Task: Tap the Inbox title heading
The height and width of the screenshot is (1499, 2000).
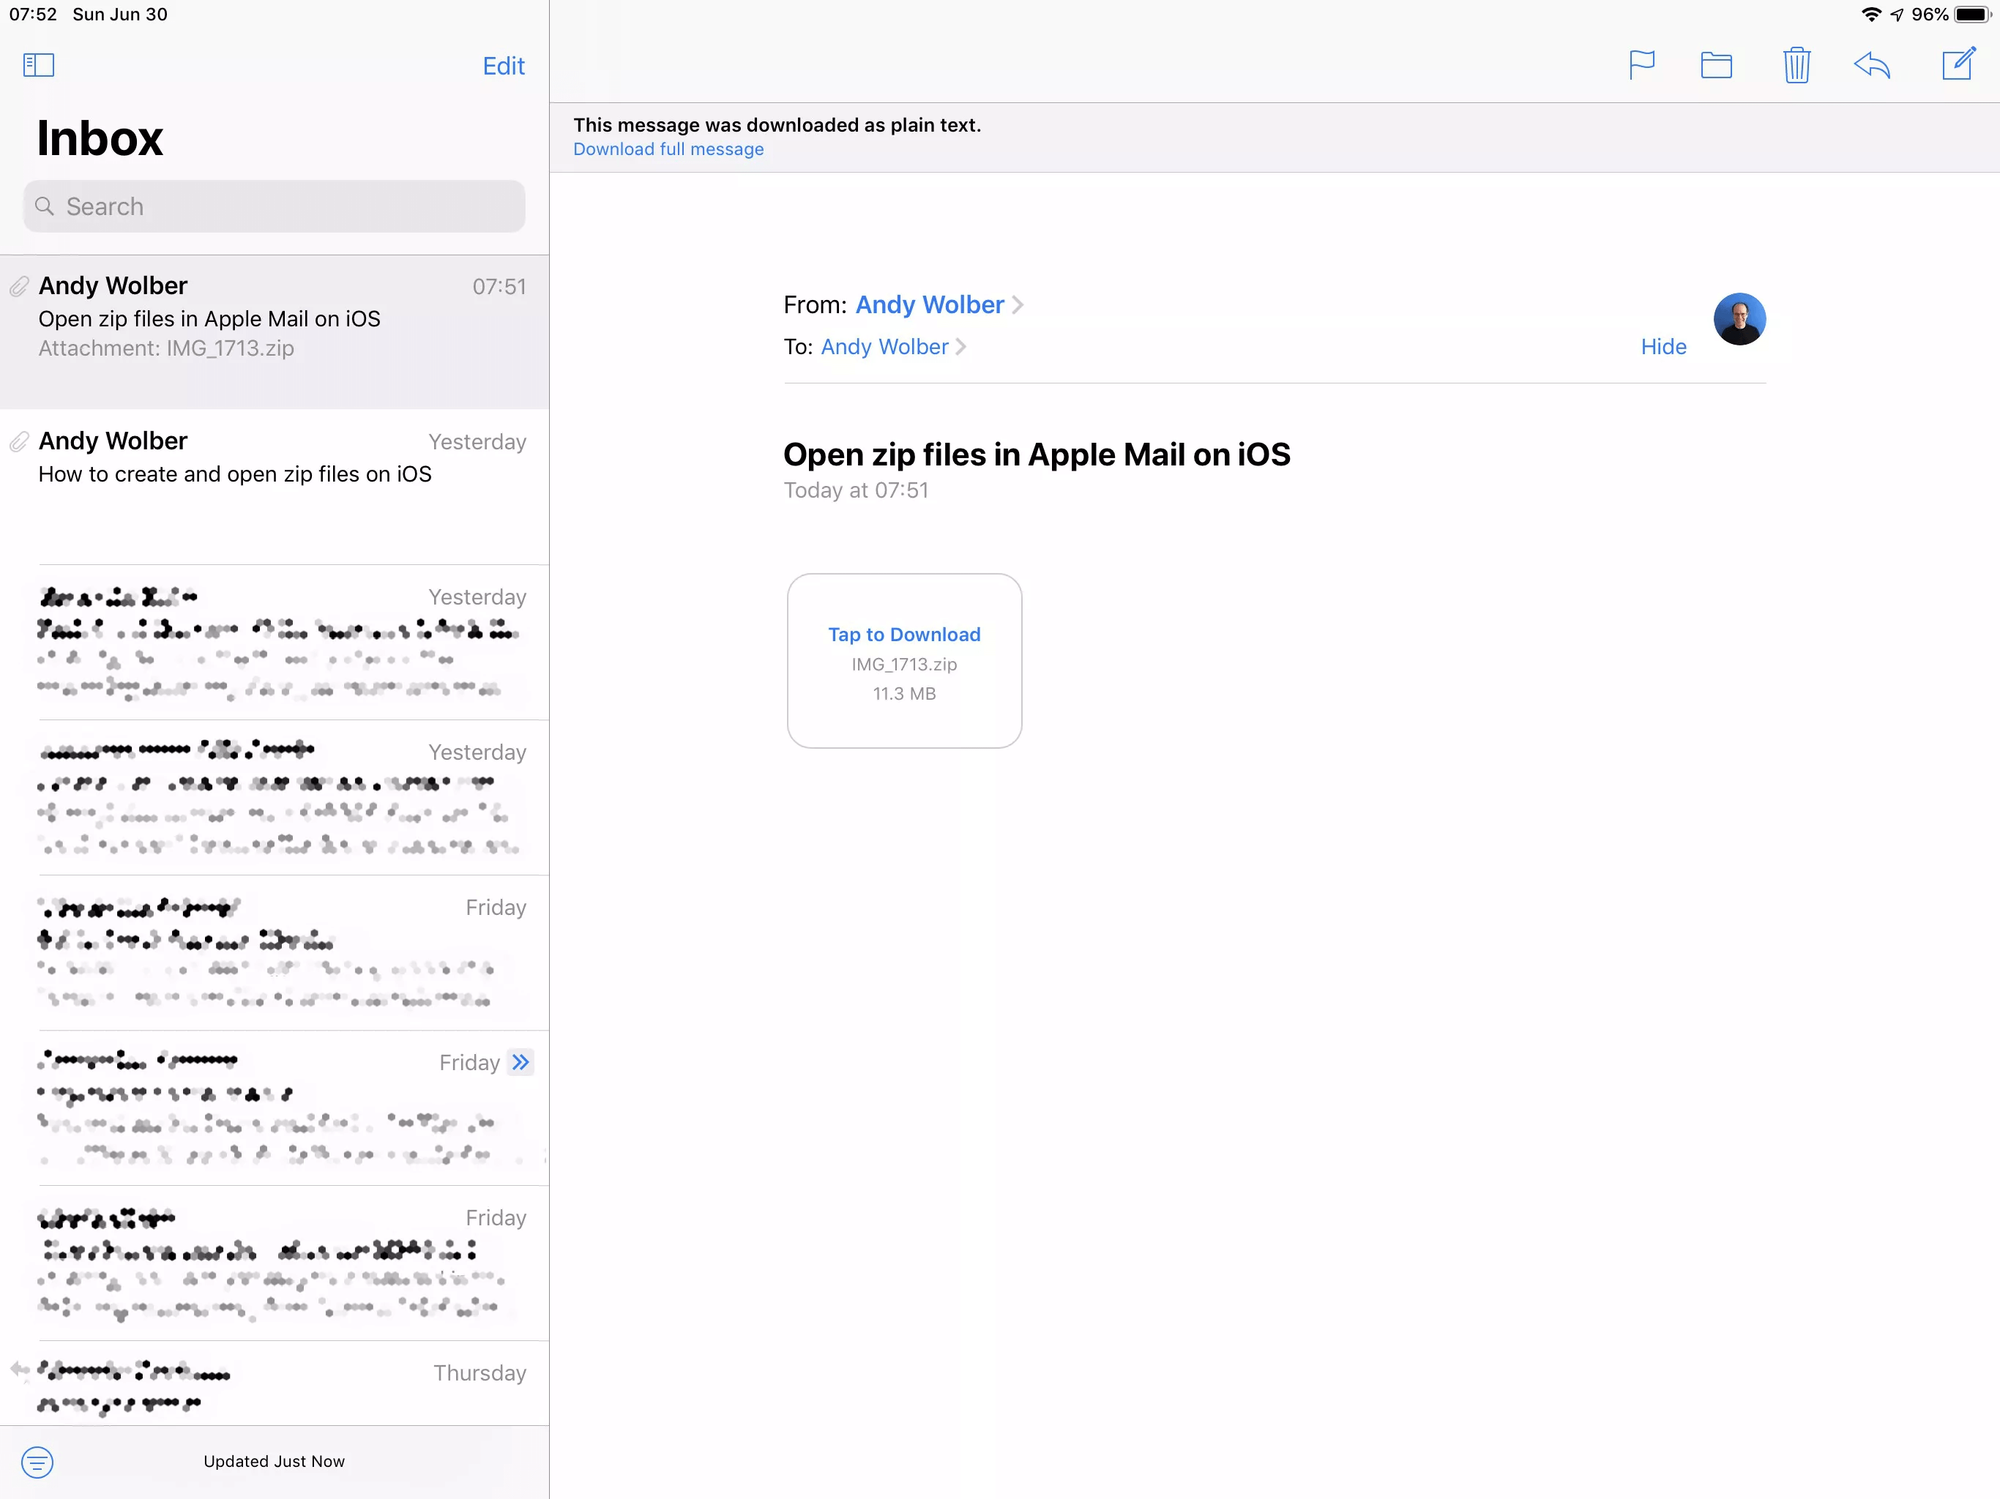Action: point(100,138)
